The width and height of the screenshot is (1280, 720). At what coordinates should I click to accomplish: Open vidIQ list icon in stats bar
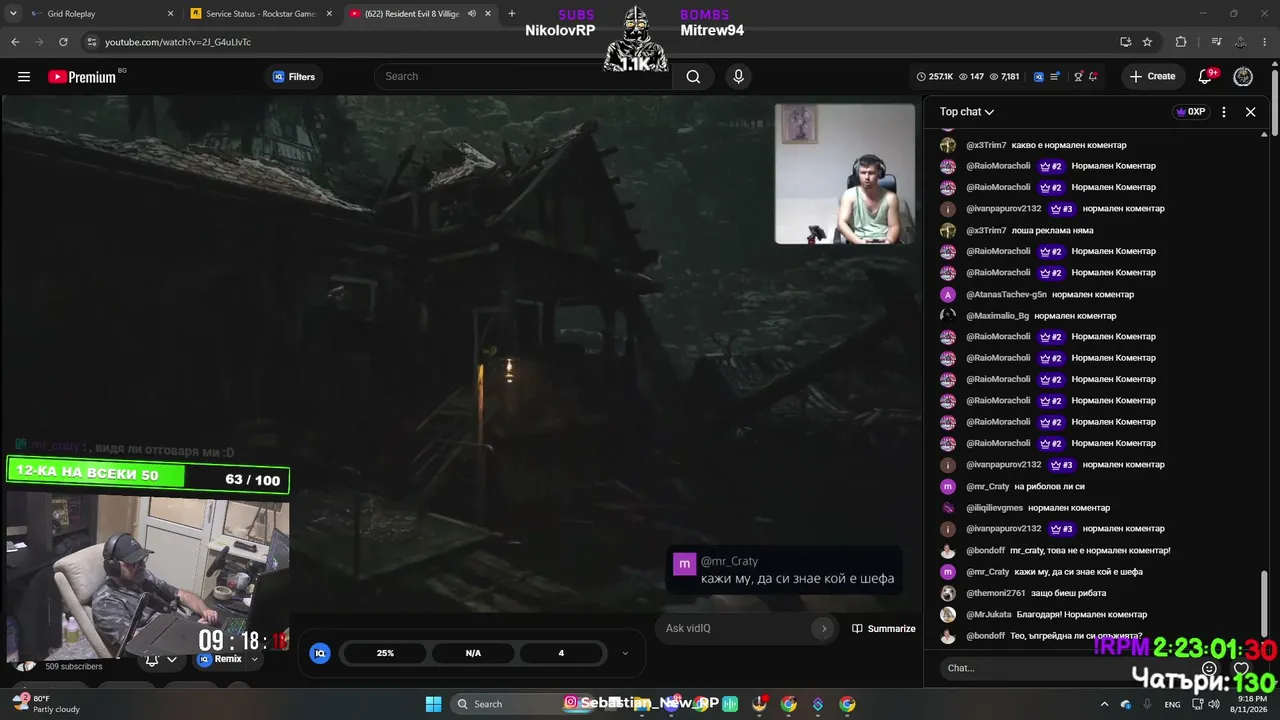pyautogui.click(x=1055, y=77)
